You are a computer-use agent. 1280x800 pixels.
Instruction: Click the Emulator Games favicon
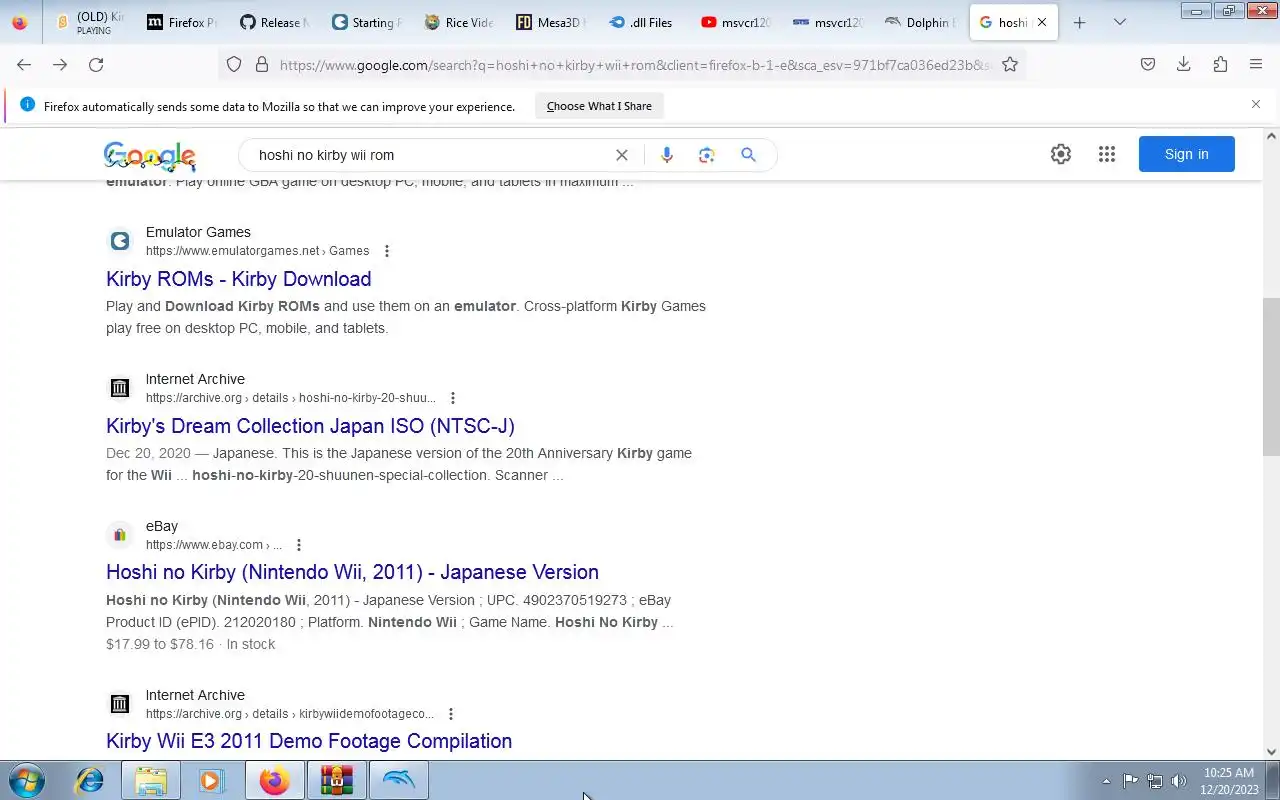coord(120,241)
